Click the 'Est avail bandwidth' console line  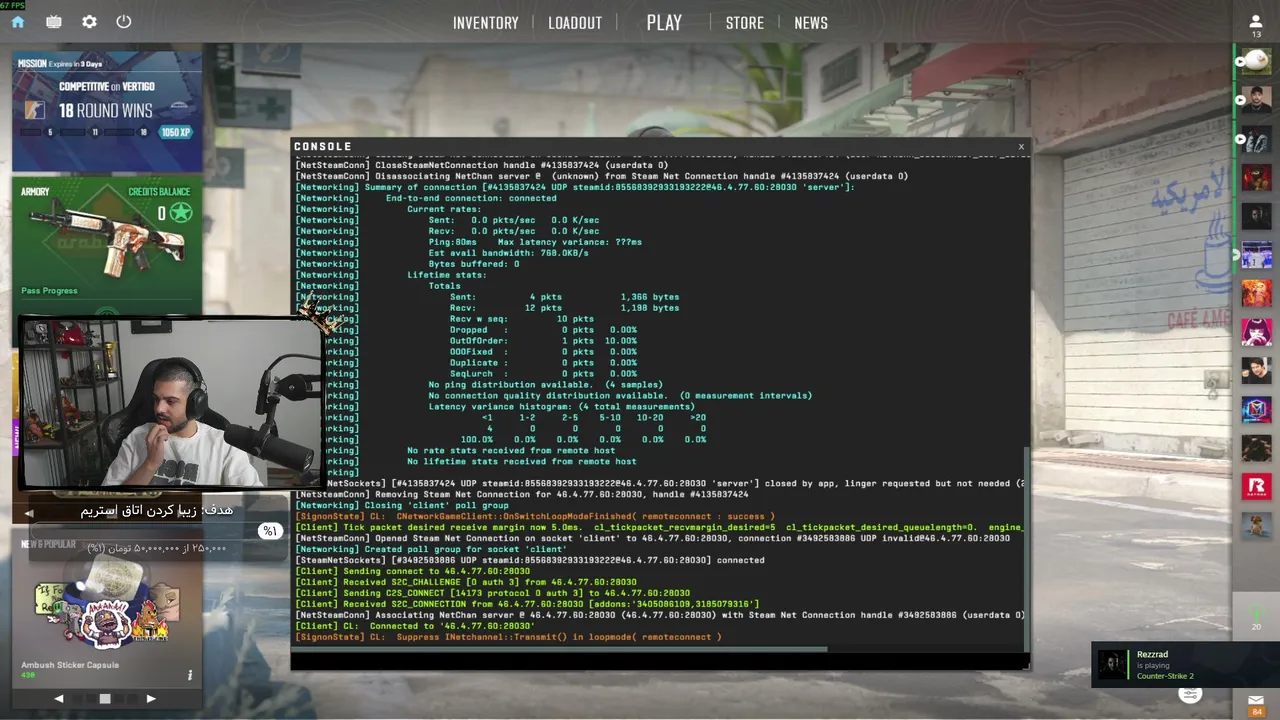click(x=508, y=253)
